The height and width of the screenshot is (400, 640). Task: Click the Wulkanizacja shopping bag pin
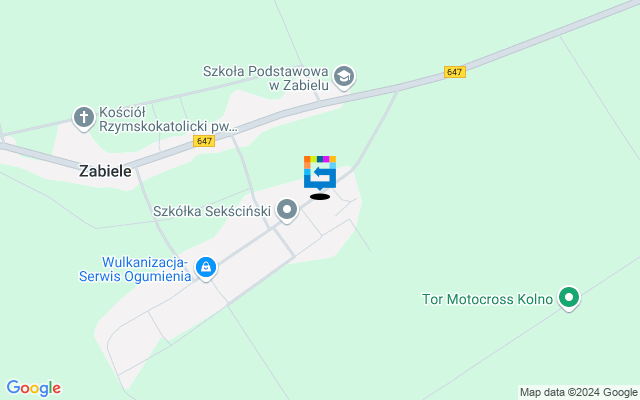[206, 267]
